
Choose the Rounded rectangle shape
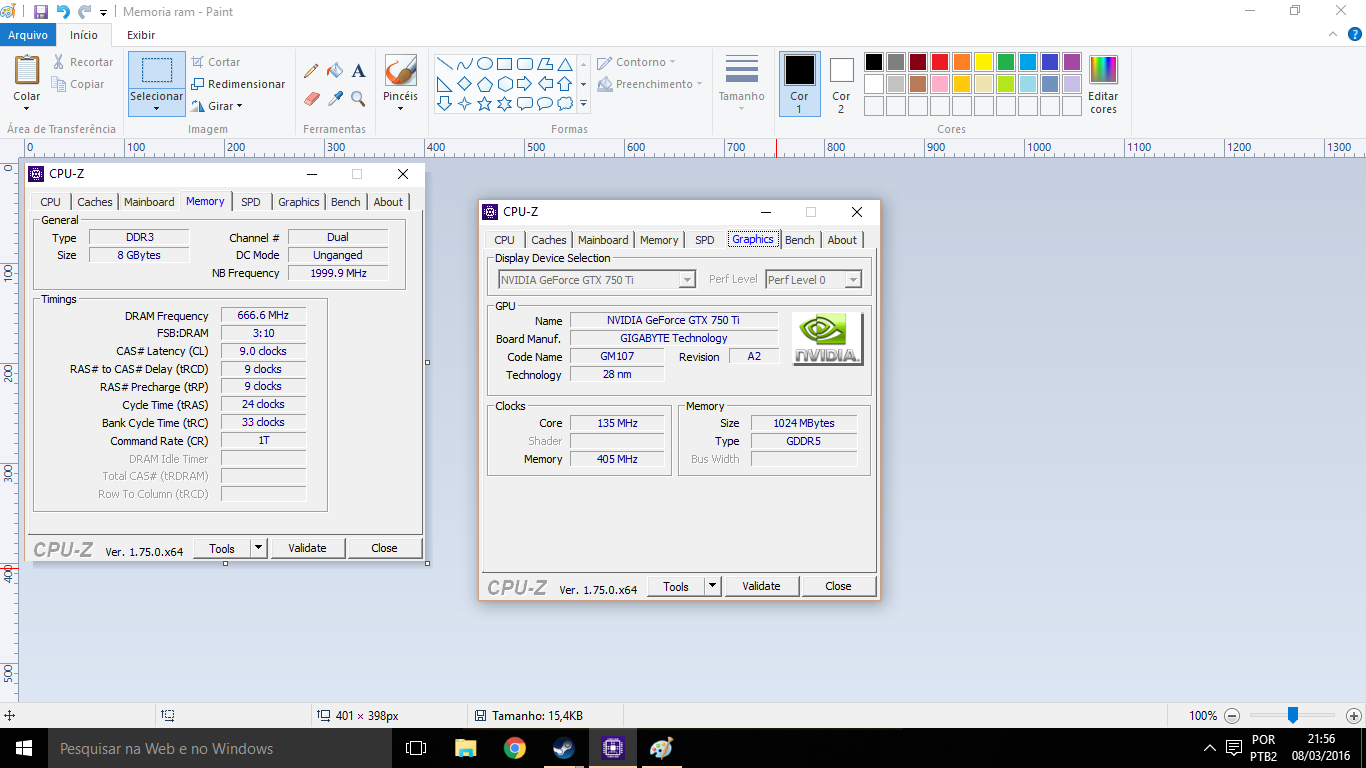pyautogui.click(x=525, y=64)
